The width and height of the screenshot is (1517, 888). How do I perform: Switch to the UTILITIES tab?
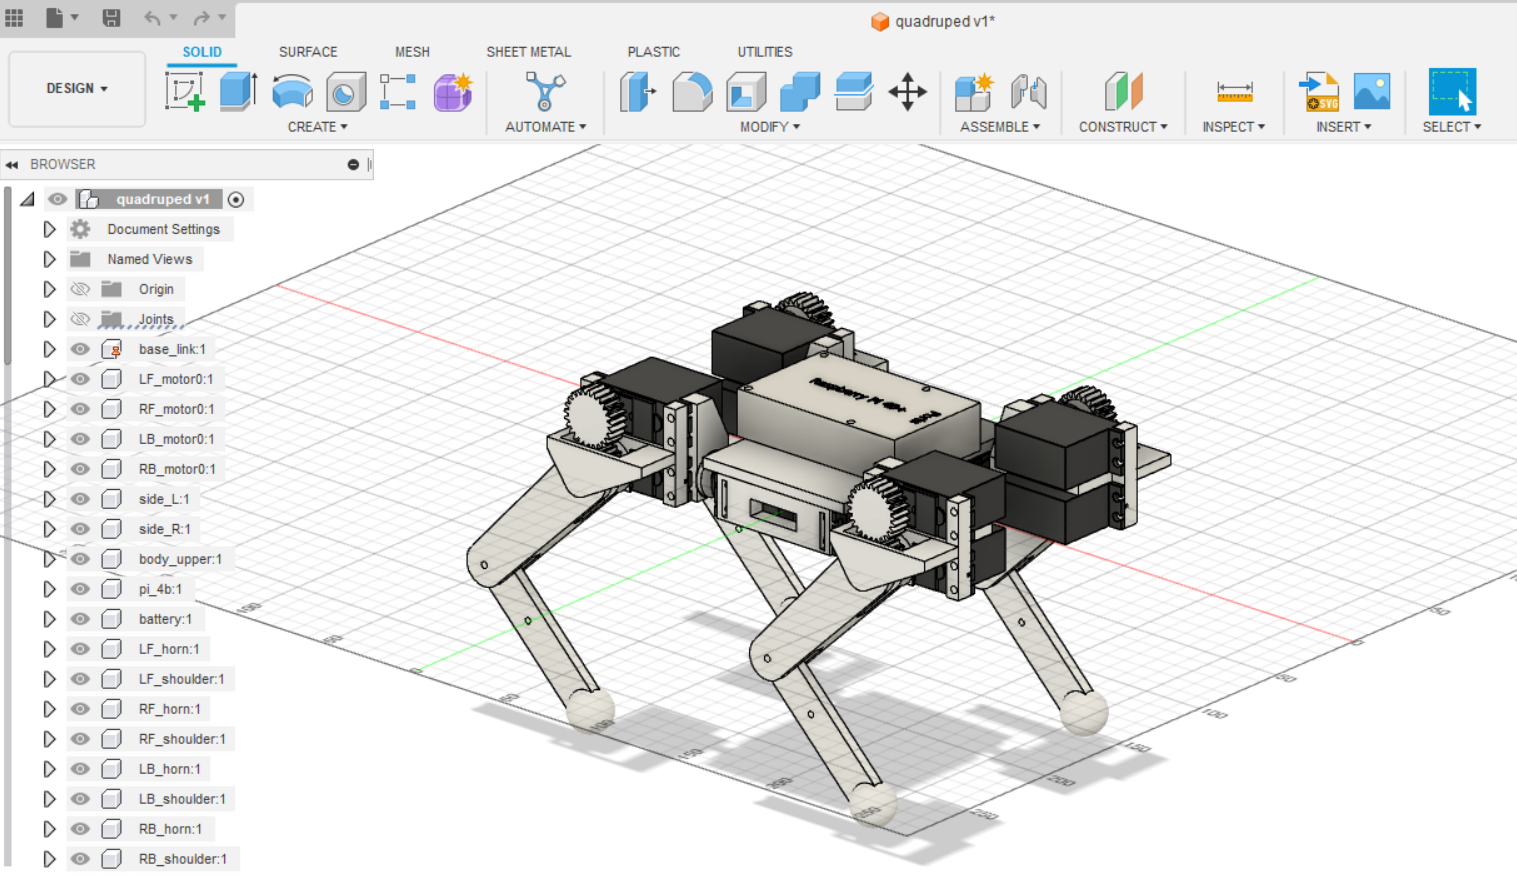click(x=765, y=52)
